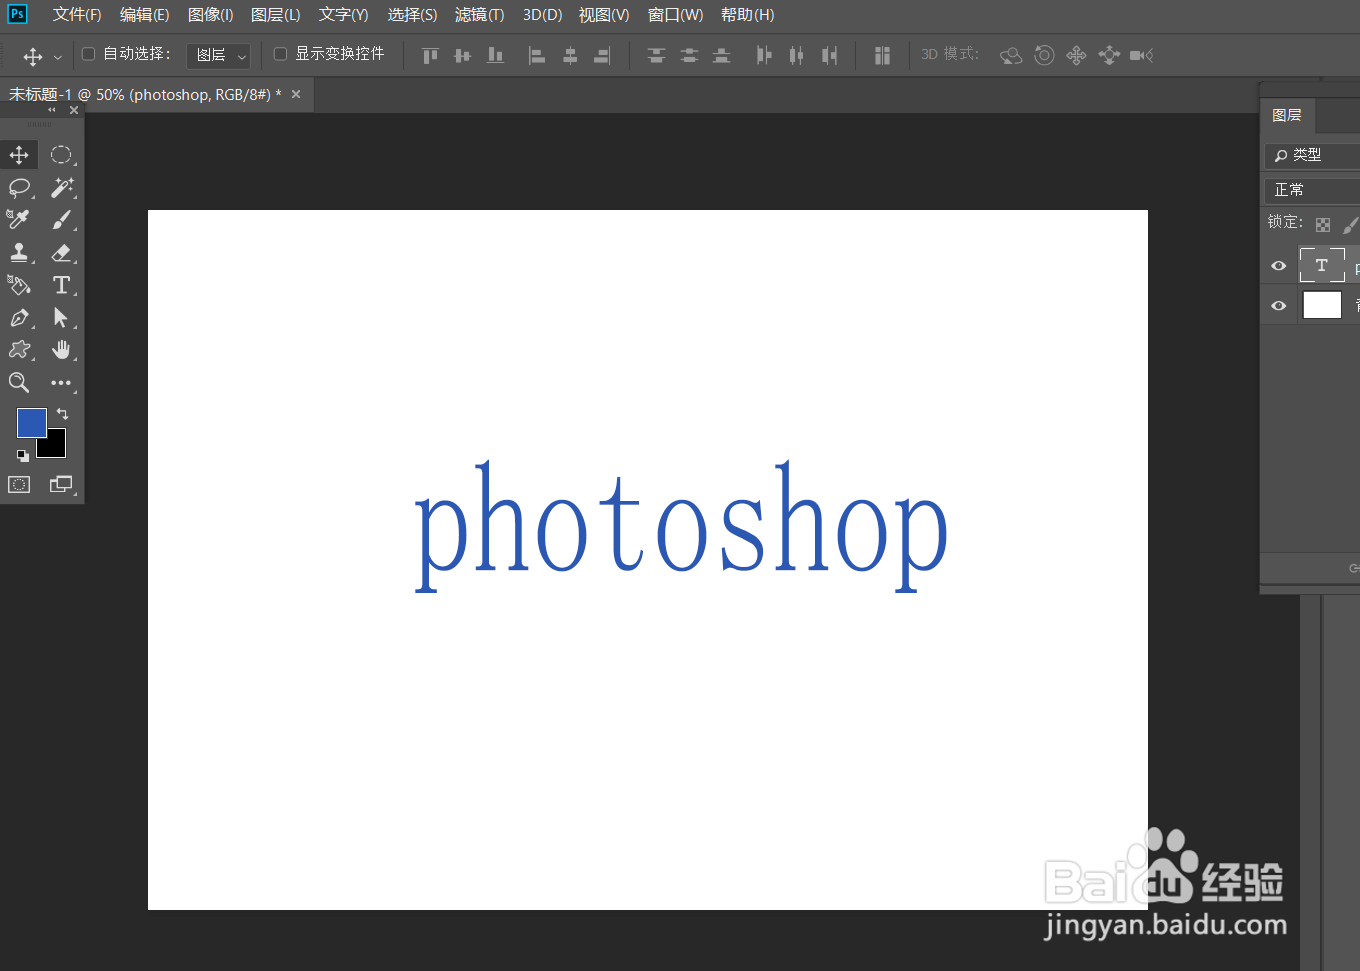Align horizontal centers of layers
The height and width of the screenshot is (971, 1360).
tap(570, 55)
